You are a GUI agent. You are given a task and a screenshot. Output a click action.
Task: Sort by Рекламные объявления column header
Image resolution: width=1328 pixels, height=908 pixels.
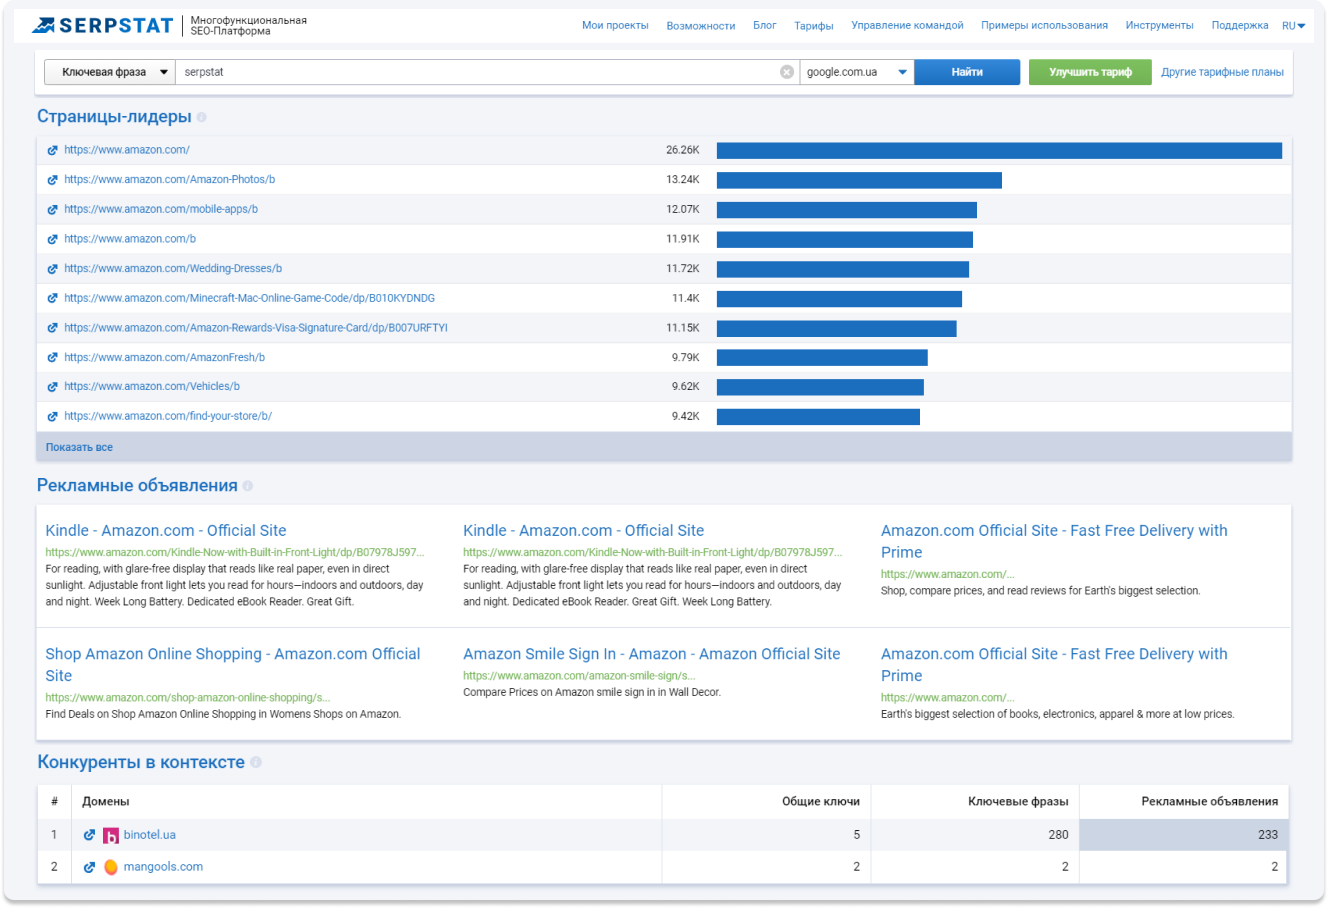coord(1210,801)
